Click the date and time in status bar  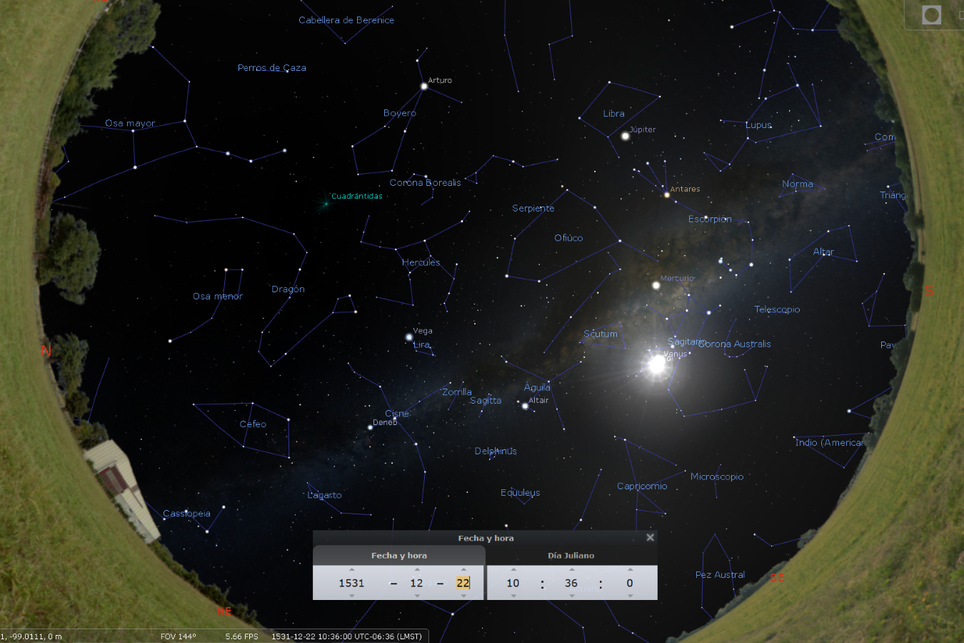348,636
